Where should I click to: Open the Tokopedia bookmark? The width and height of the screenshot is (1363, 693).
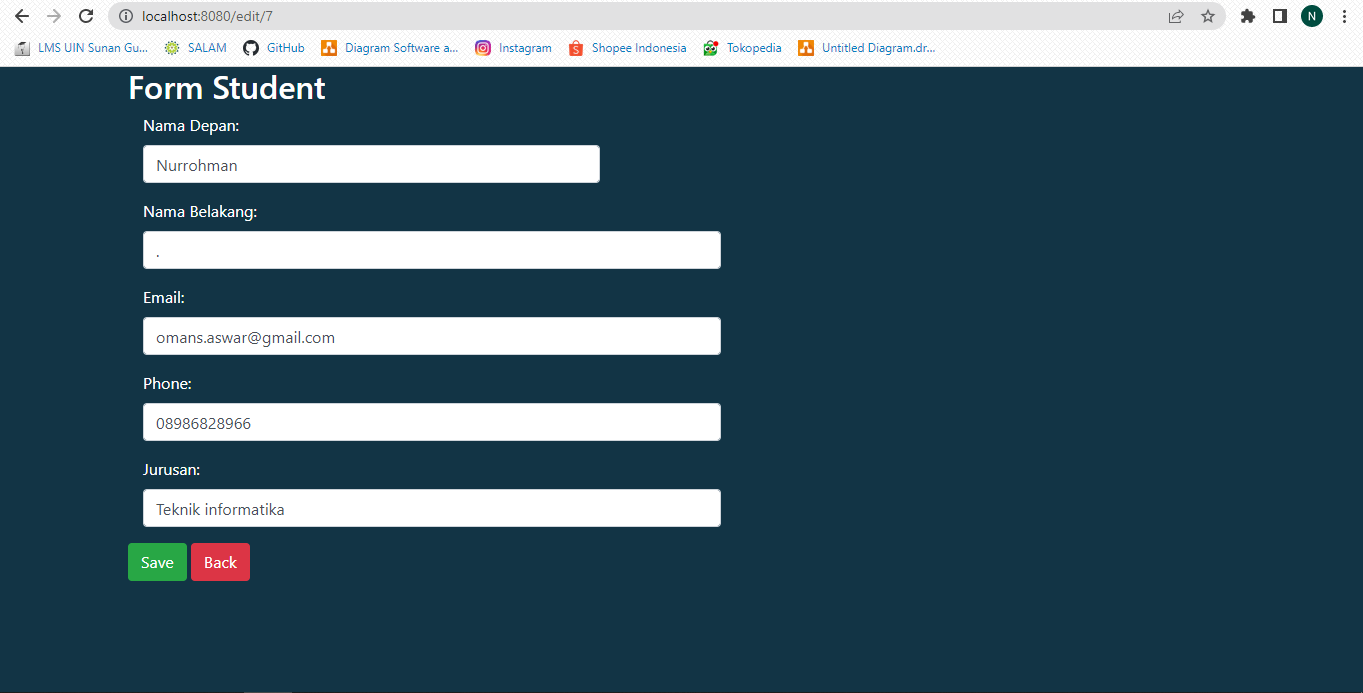pyautogui.click(x=742, y=48)
